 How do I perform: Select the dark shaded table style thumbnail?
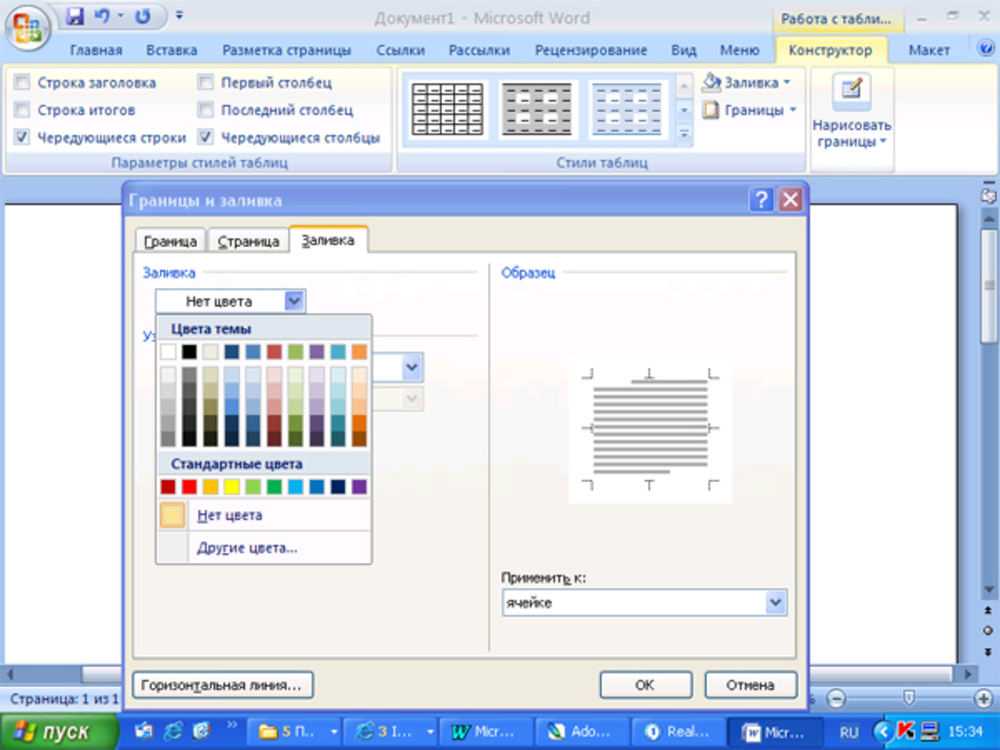click(x=537, y=110)
